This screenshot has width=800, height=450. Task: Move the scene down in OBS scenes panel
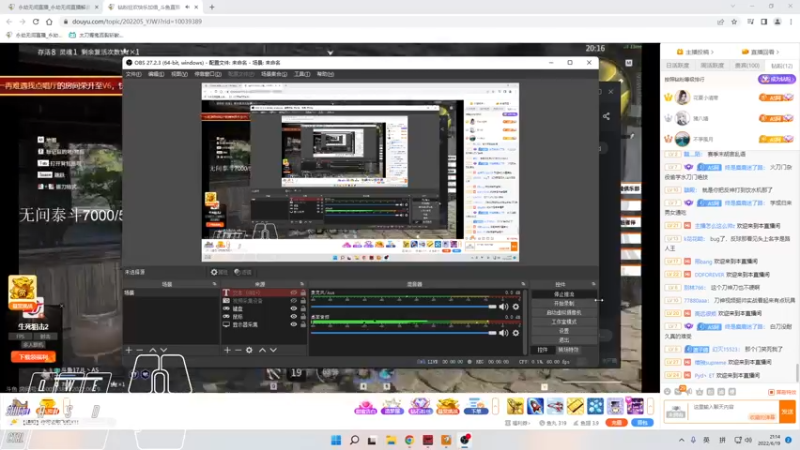[163, 350]
